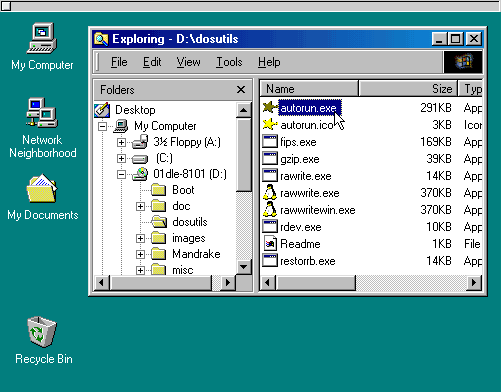The height and width of the screenshot is (392, 501).
Task: Click My Computer icon in folder tree
Action: (121, 126)
